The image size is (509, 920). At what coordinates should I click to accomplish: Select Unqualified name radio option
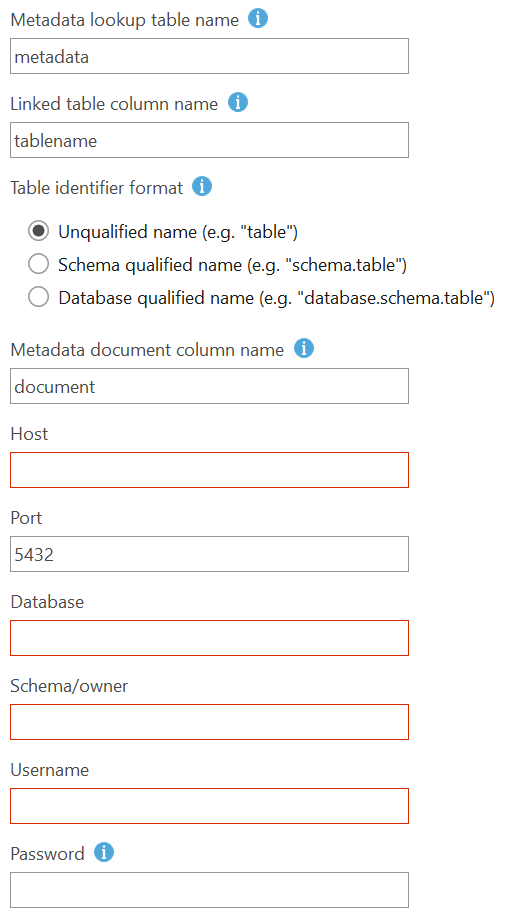click(39, 231)
